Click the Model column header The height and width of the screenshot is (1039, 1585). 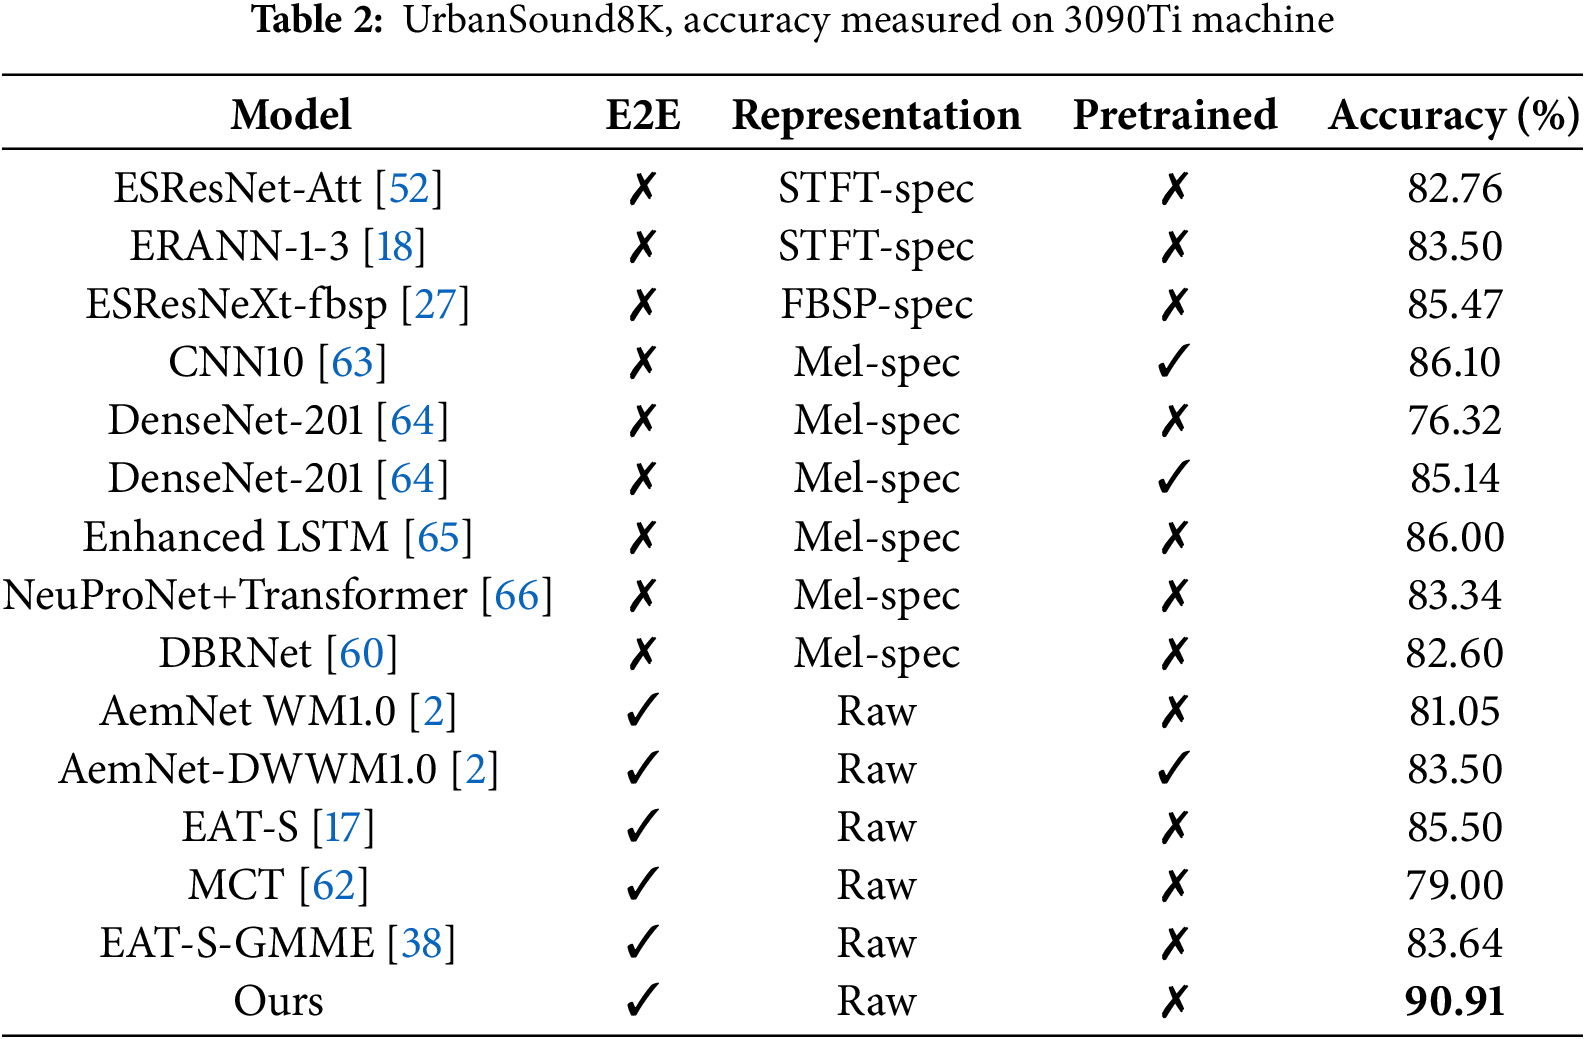click(x=291, y=115)
